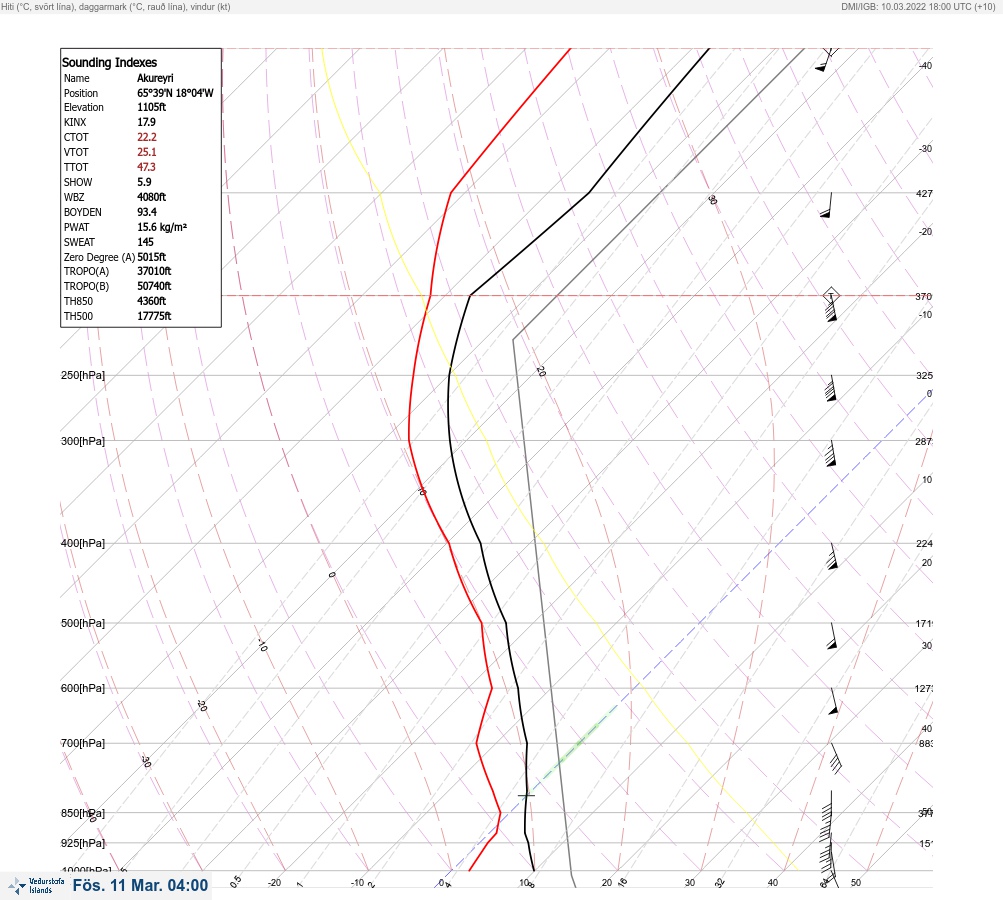Click the PWAT value 15.6 kg/m²

[x=162, y=227]
